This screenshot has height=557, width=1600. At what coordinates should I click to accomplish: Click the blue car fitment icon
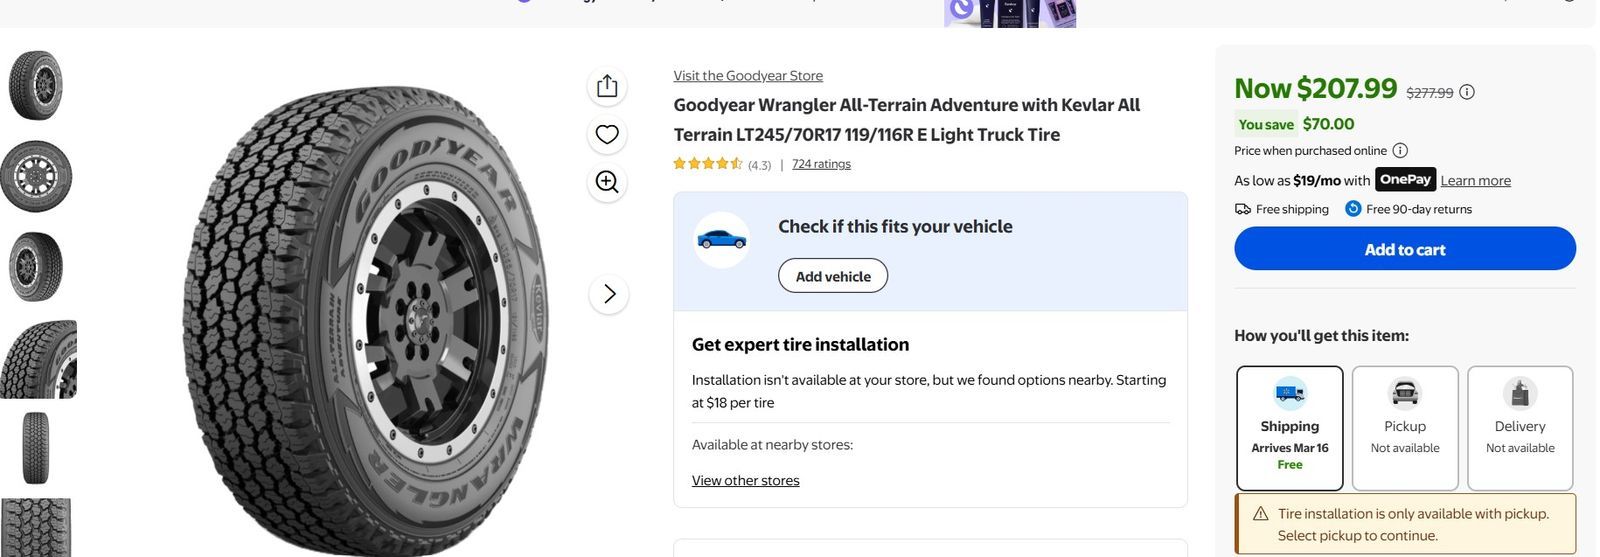[722, 240]
